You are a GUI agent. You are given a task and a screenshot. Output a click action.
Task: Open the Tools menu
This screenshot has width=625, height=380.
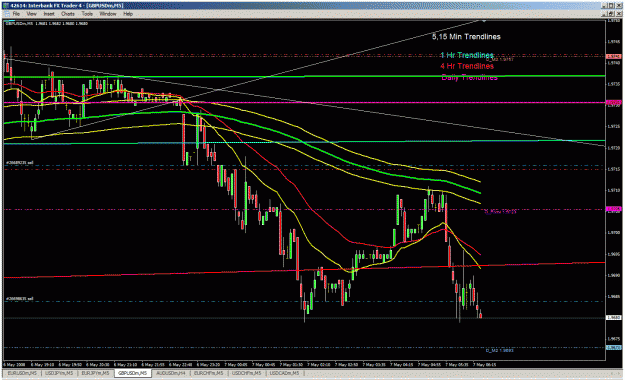pyautogui.click(x=87, y=14)
